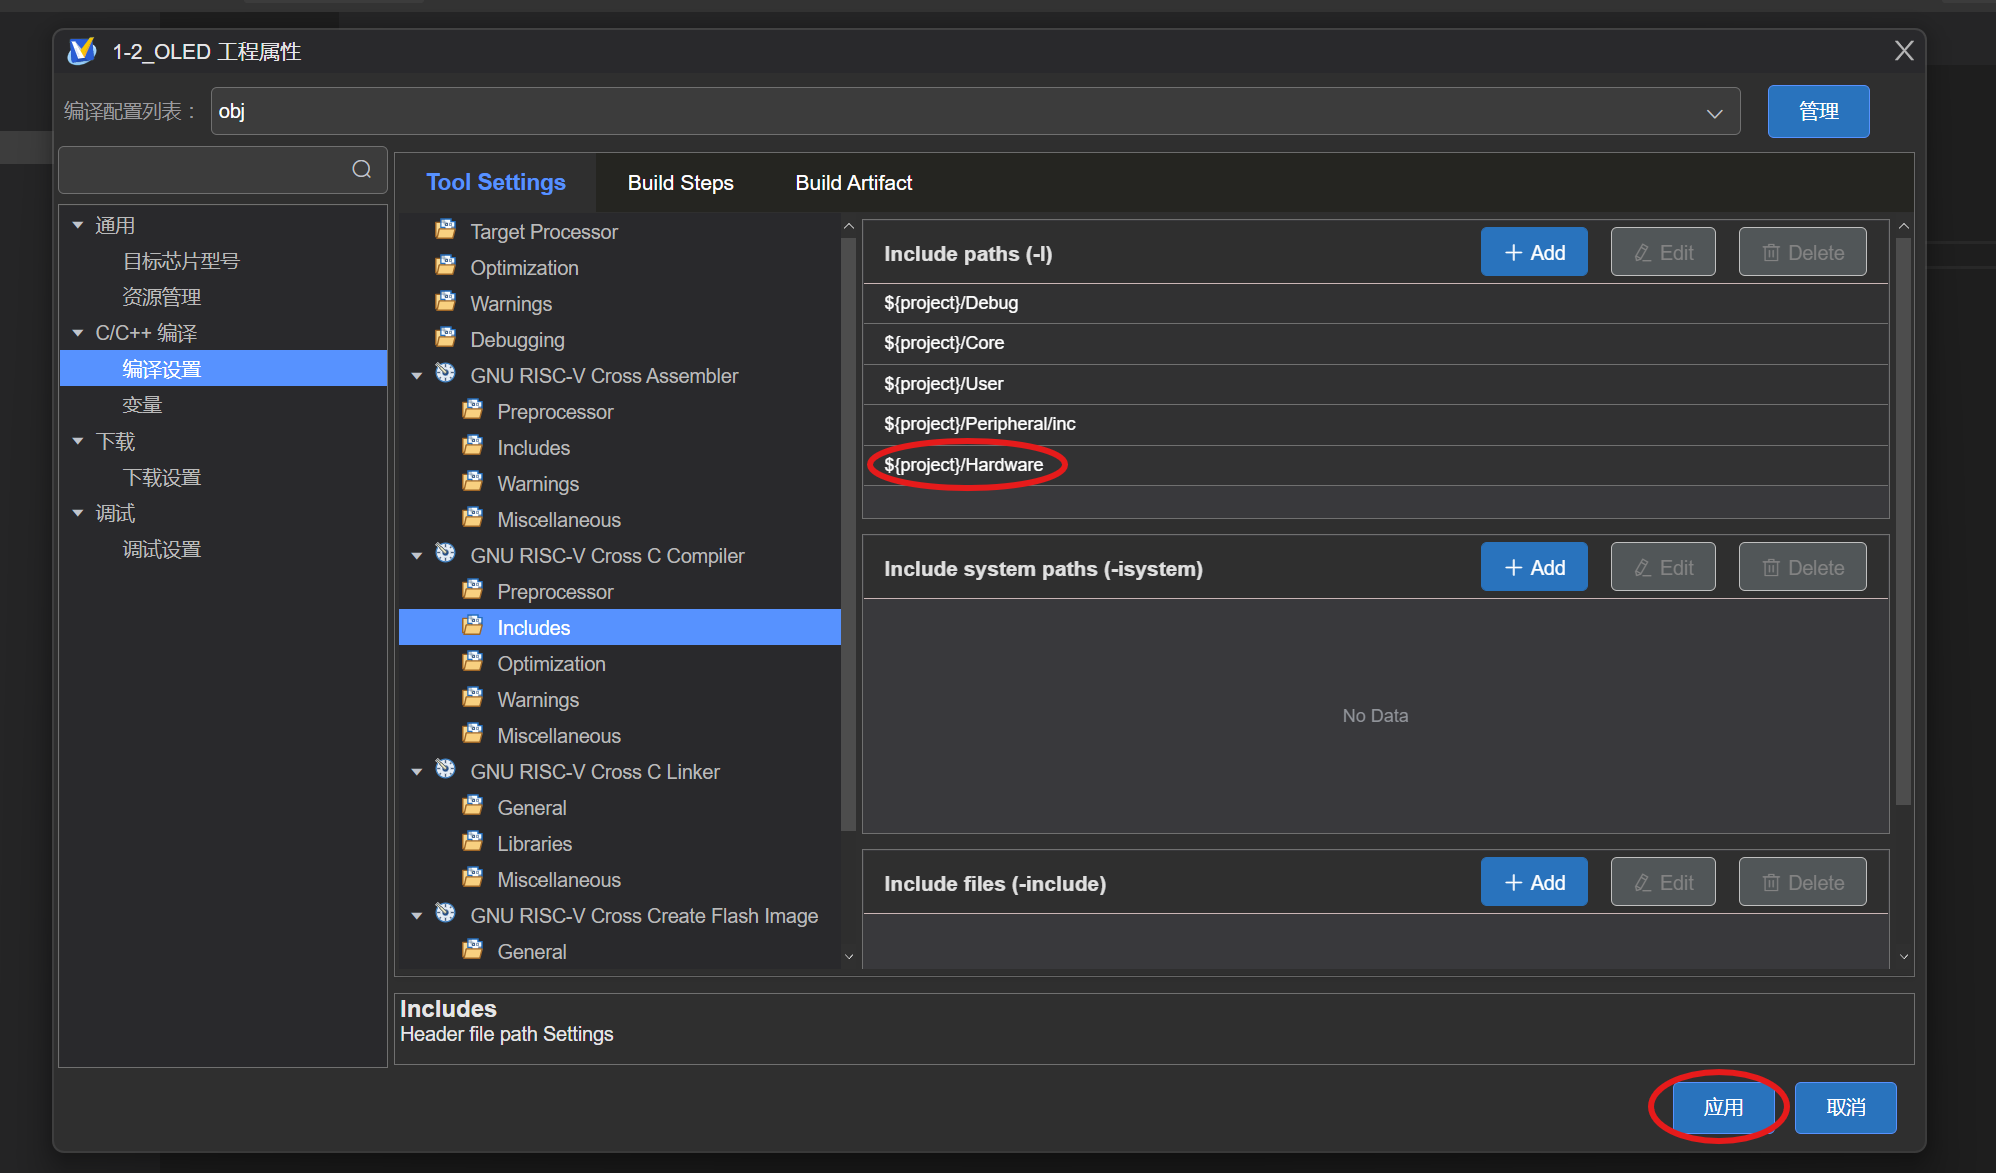Viewport: 1996px width, 1173px height.
Task: Click the gear icon of GNU RISC-V Cross C Linker
Action: (446, 770)
